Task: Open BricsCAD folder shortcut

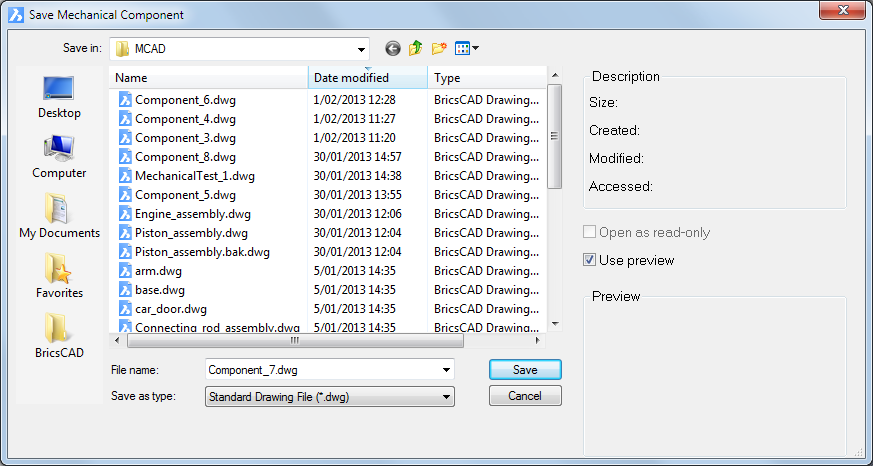Action: (x=59, y=338)
